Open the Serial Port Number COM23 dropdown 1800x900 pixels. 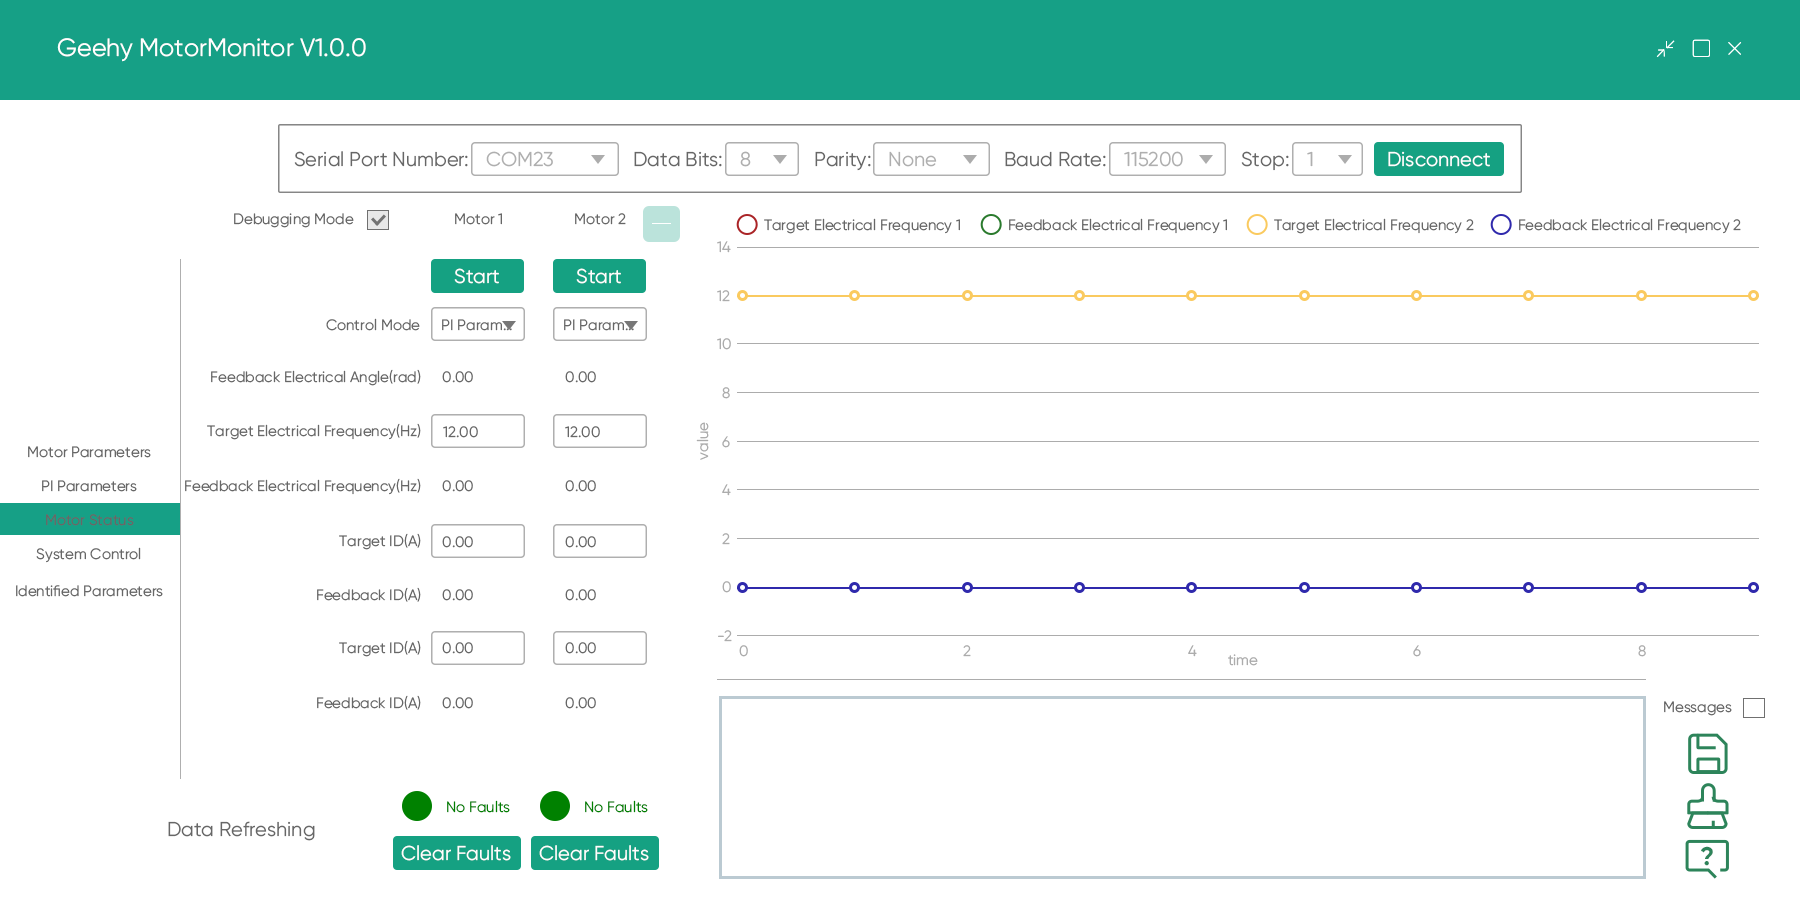[545, 159]
